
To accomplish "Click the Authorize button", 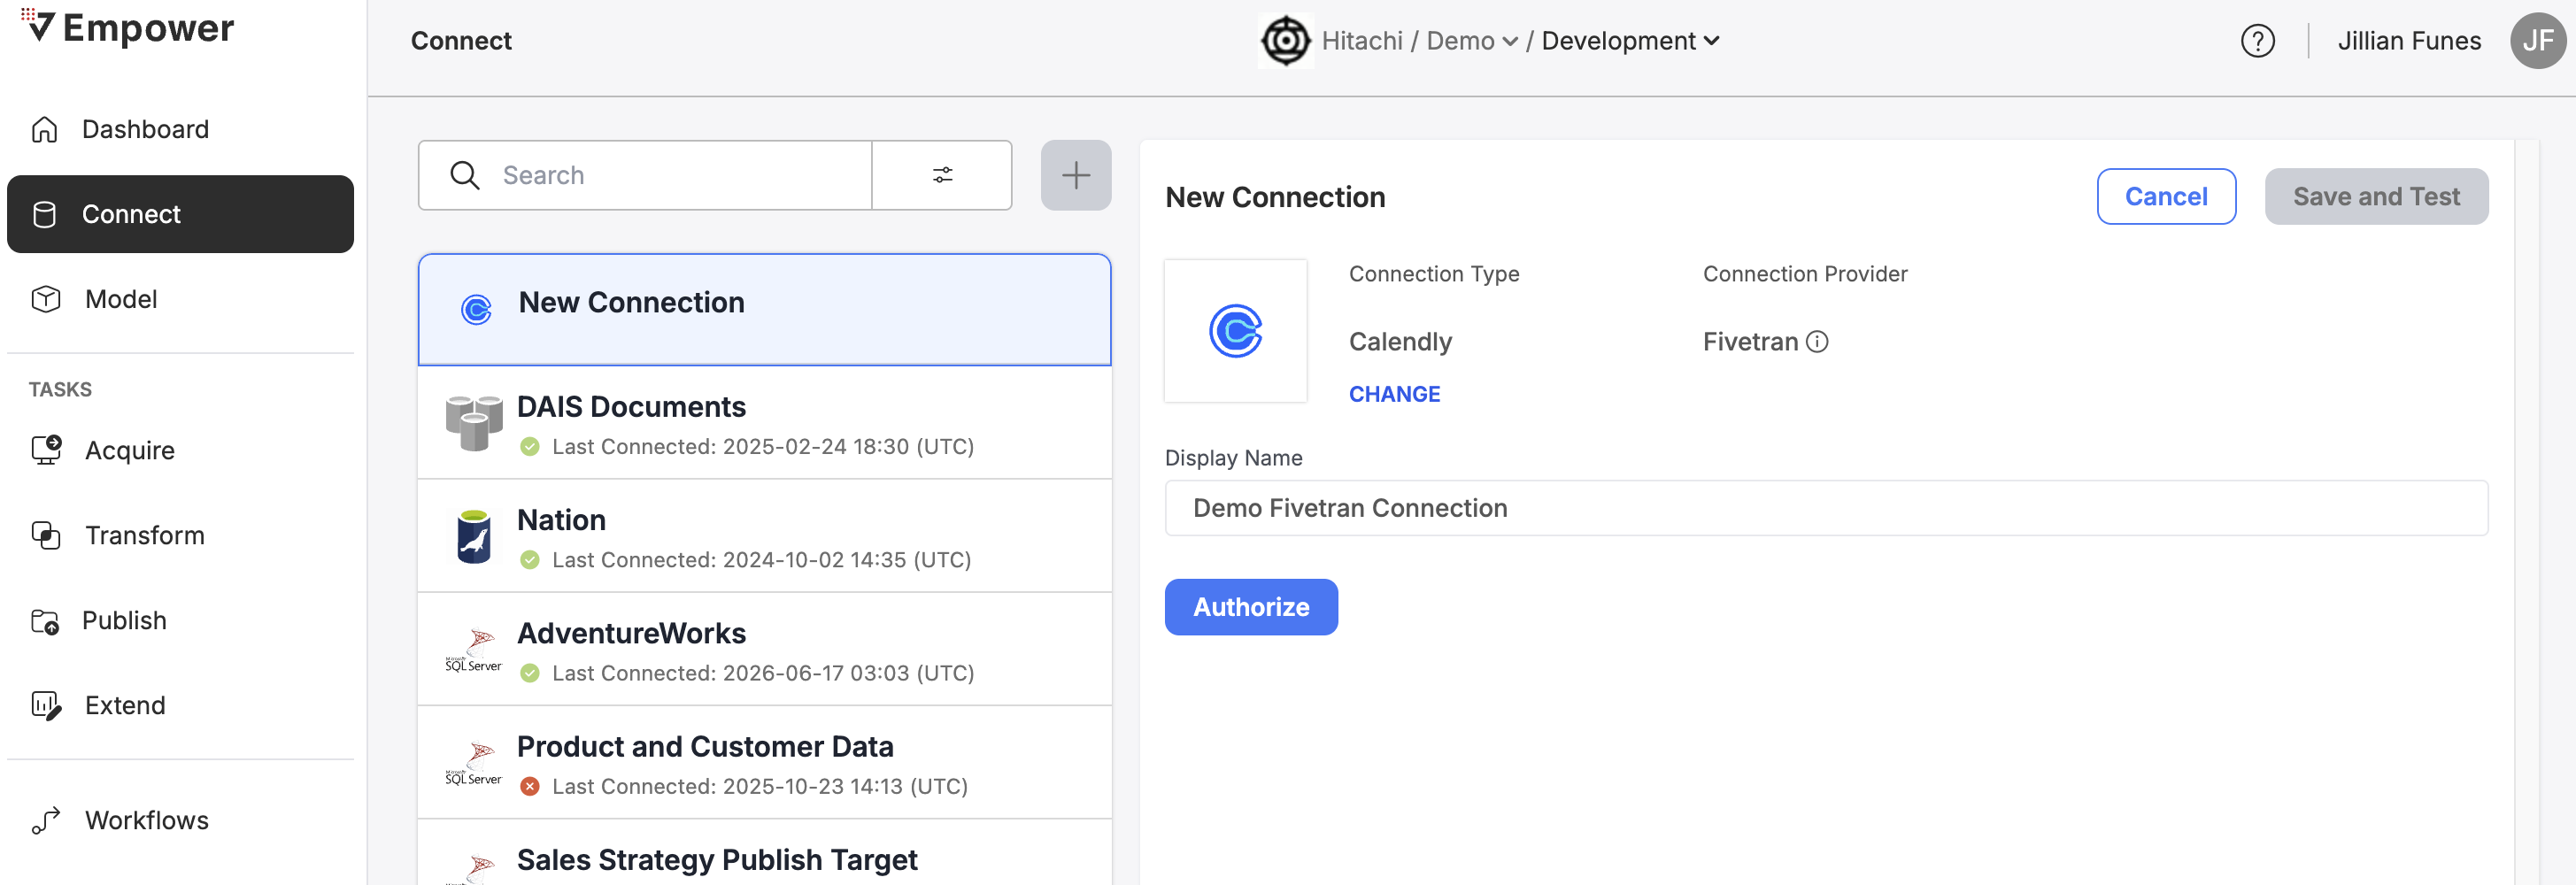I will click(x=1251, y=607).
